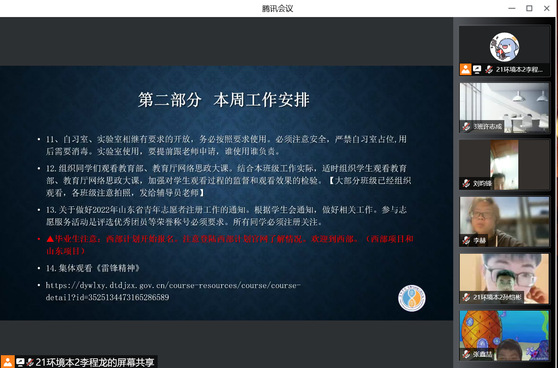Click muted mic icon on 张鑫喆 tile
The height and width of the screenshot is (368, 558).
(x=466, y=354)
